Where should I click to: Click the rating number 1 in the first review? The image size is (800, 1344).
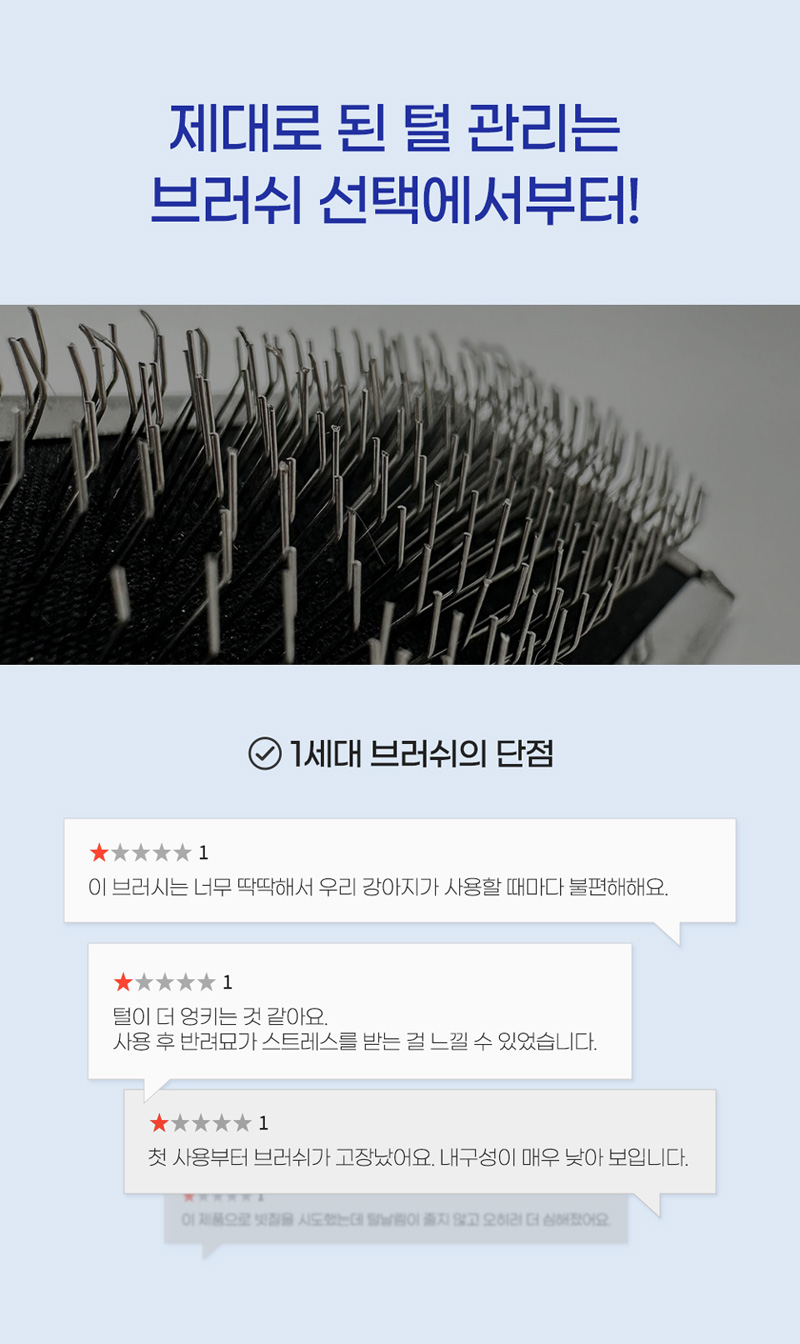click(203, 853)
